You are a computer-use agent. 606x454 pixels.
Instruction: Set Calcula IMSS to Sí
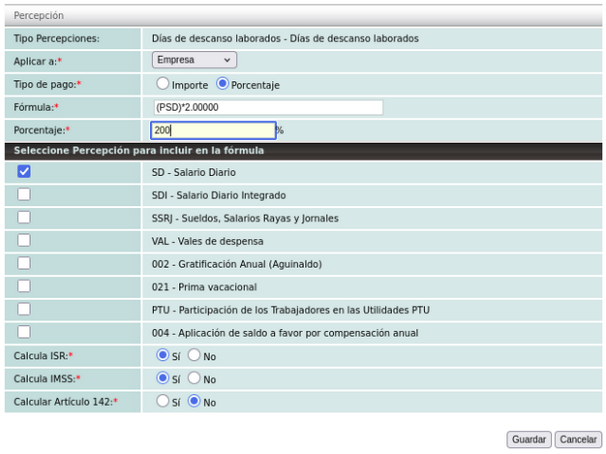click(162, 378)
